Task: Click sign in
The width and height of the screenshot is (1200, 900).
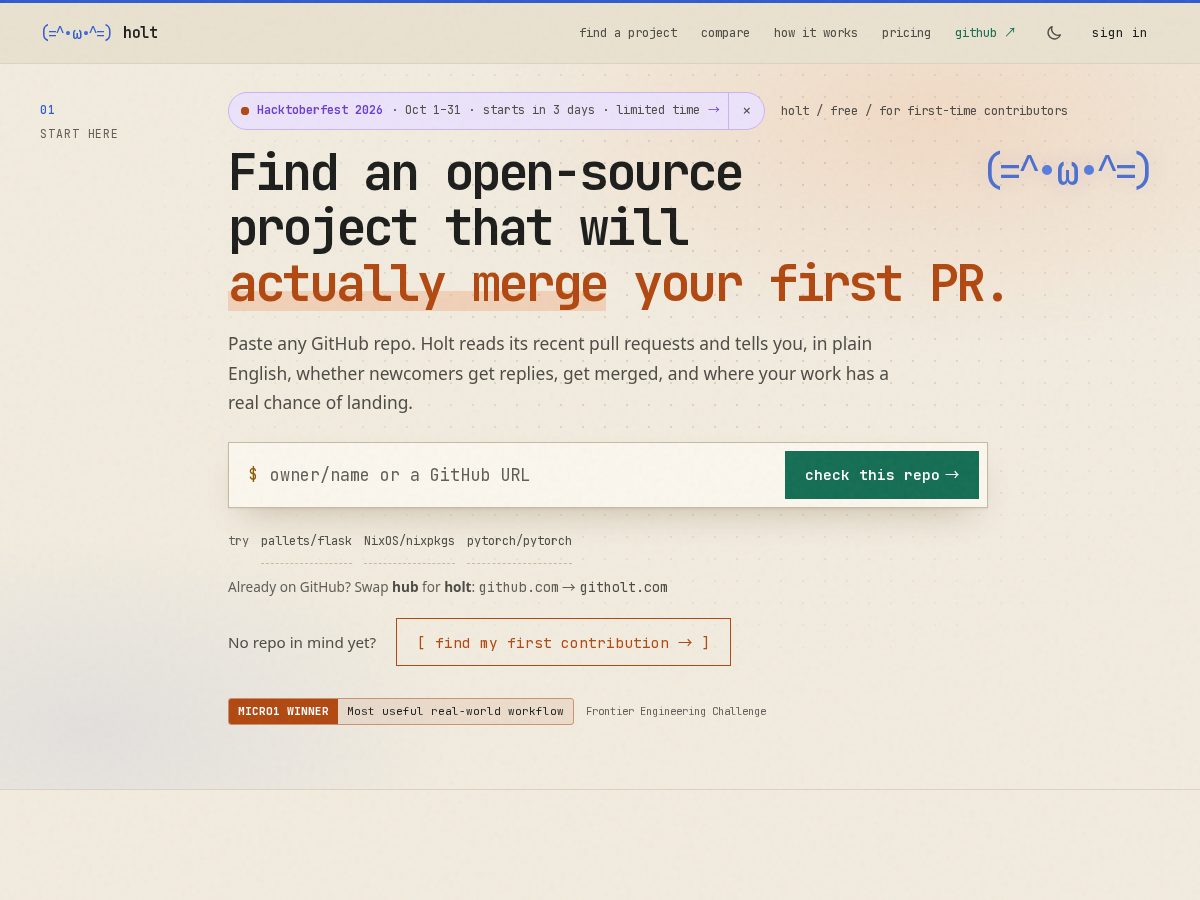Action: [1119, 33]
